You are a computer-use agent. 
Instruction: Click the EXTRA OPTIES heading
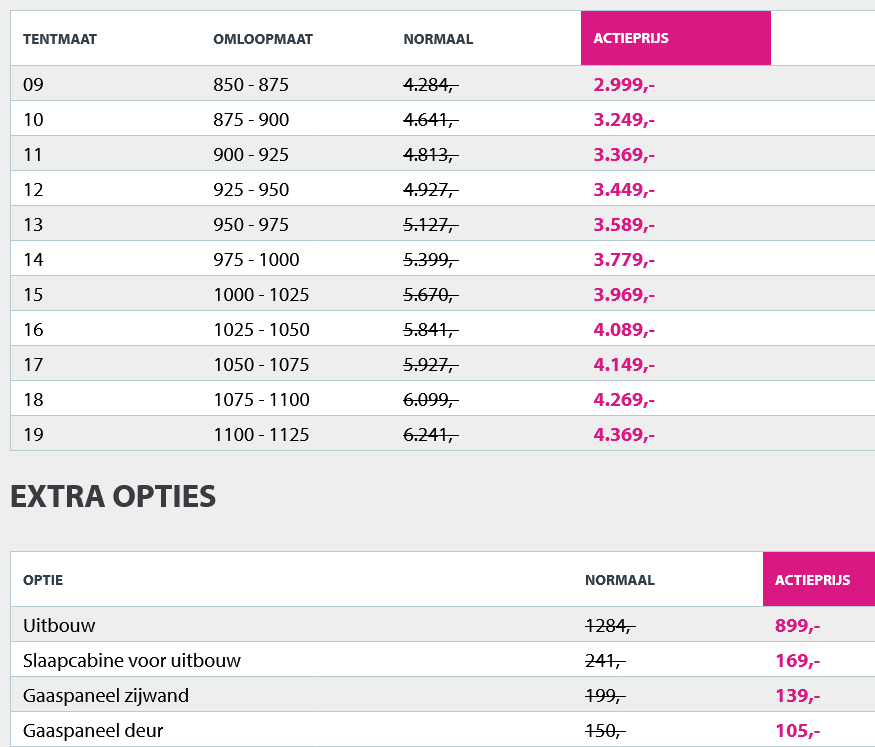tap(113, 497)
